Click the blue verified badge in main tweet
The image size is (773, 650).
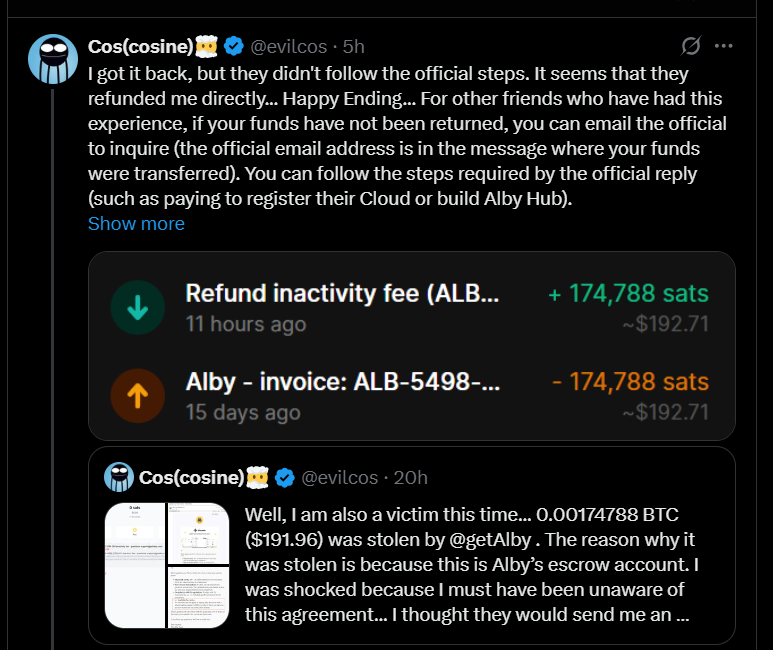(x=234, y=46)
